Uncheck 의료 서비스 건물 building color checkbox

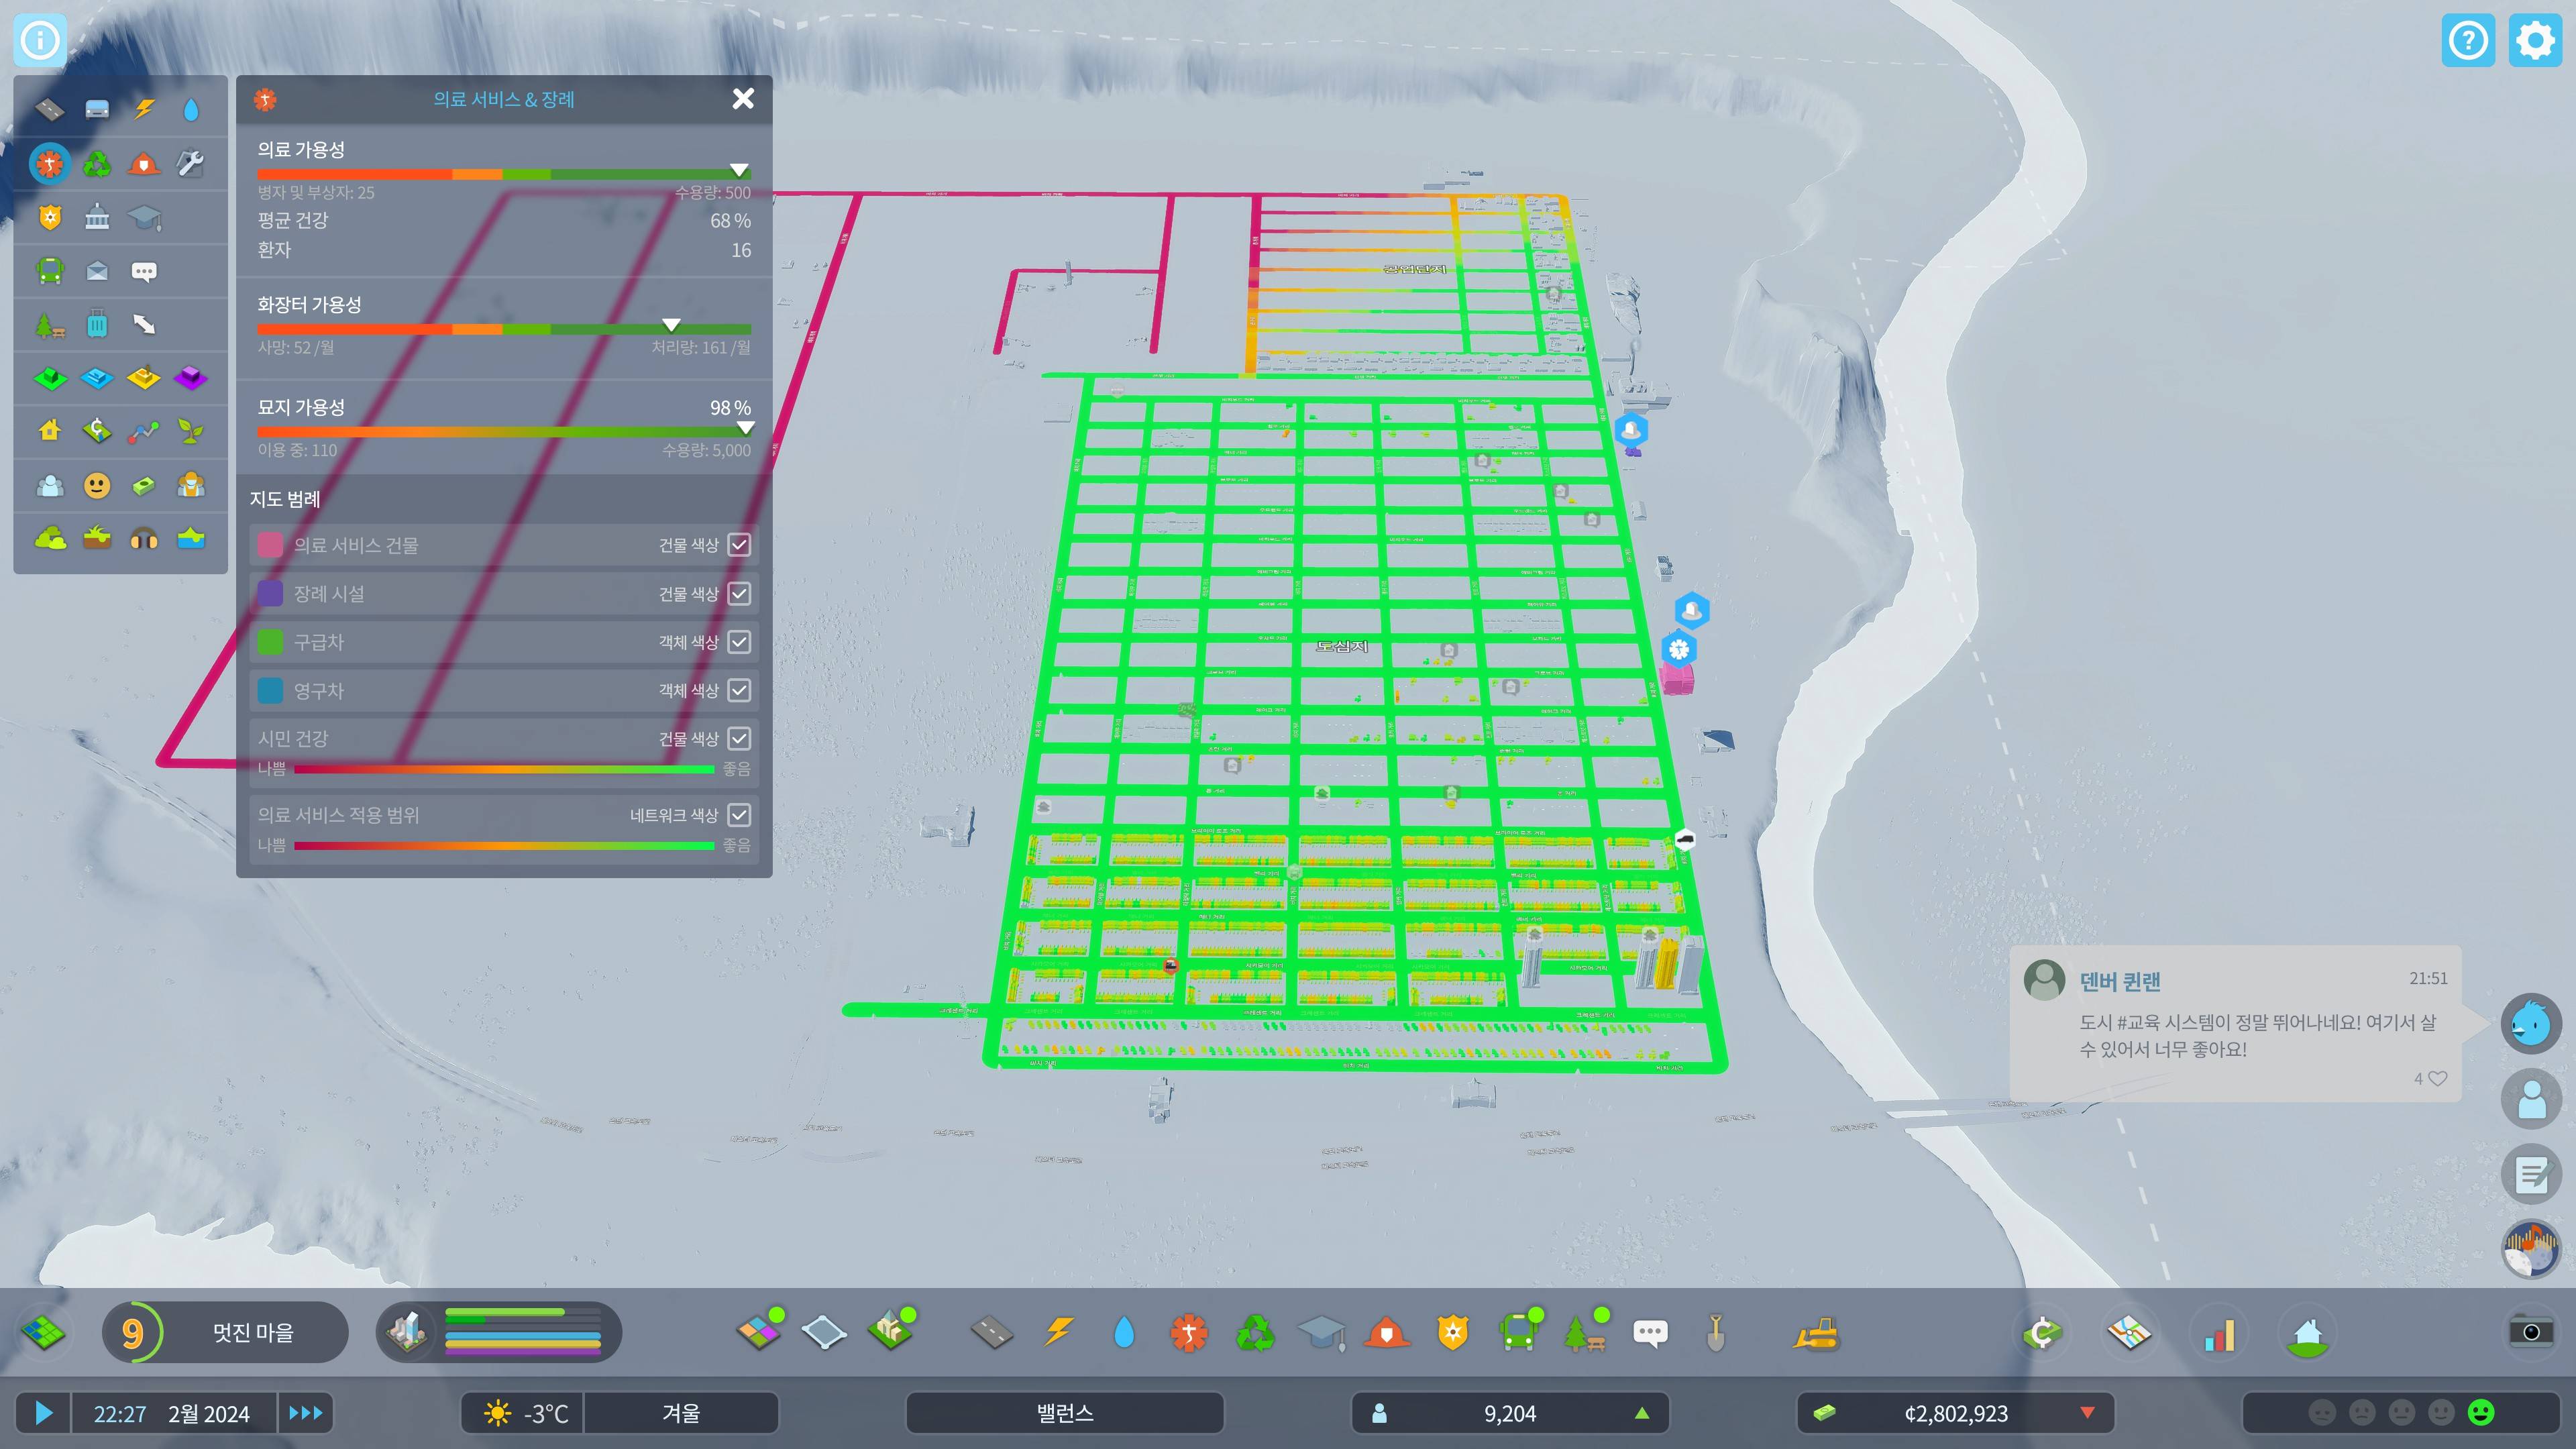(x=739, y=545)
